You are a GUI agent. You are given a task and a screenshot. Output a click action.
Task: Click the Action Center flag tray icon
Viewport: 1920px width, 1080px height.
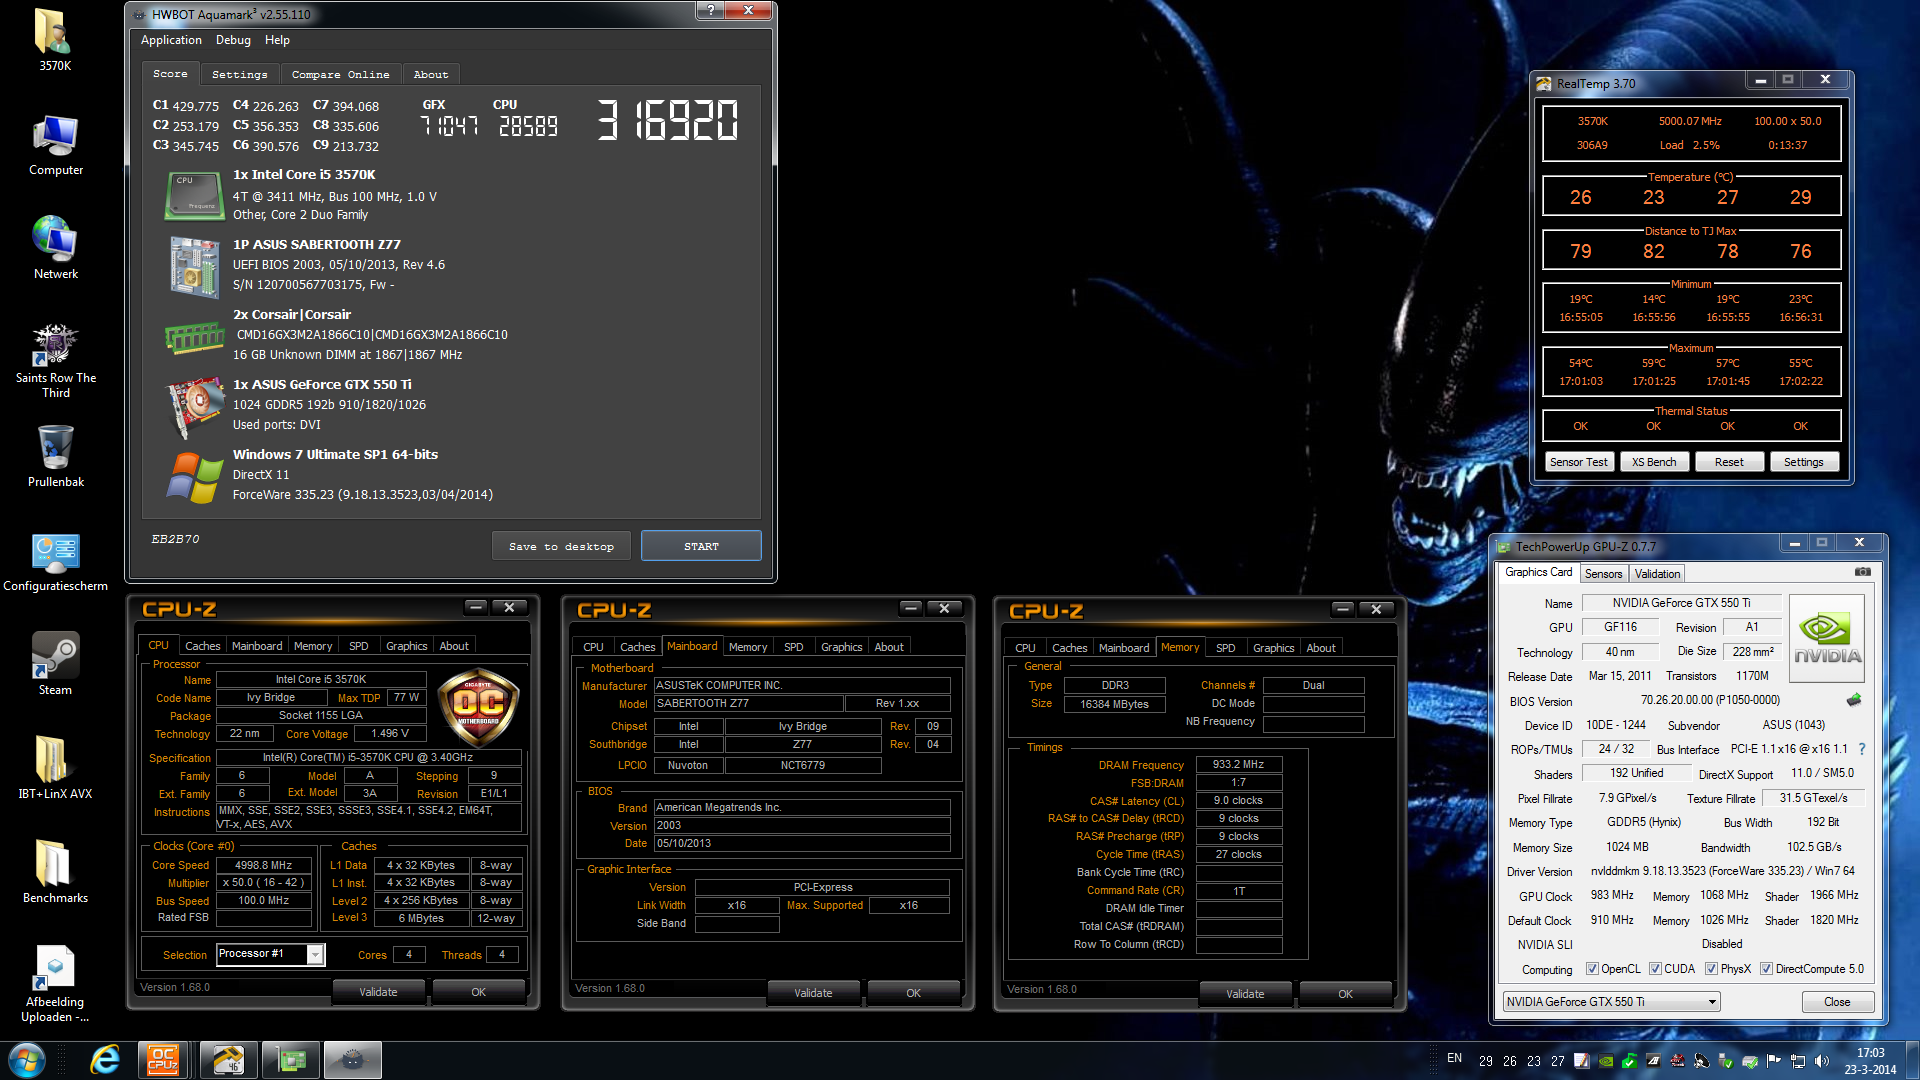point(1773,1061)
